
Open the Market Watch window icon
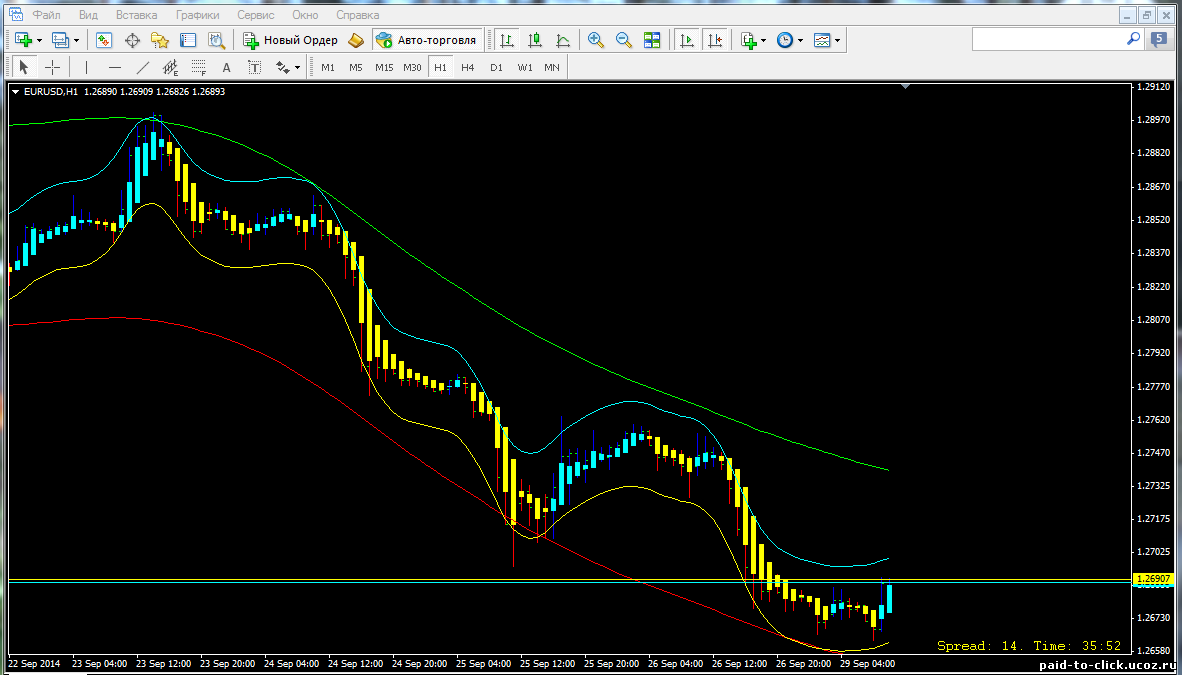click(104, 40)
